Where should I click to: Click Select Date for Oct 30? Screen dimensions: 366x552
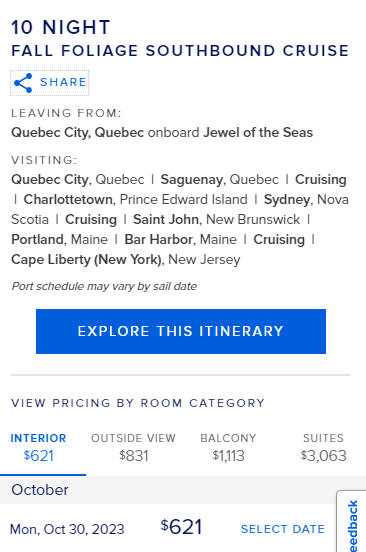coord(283,529)
